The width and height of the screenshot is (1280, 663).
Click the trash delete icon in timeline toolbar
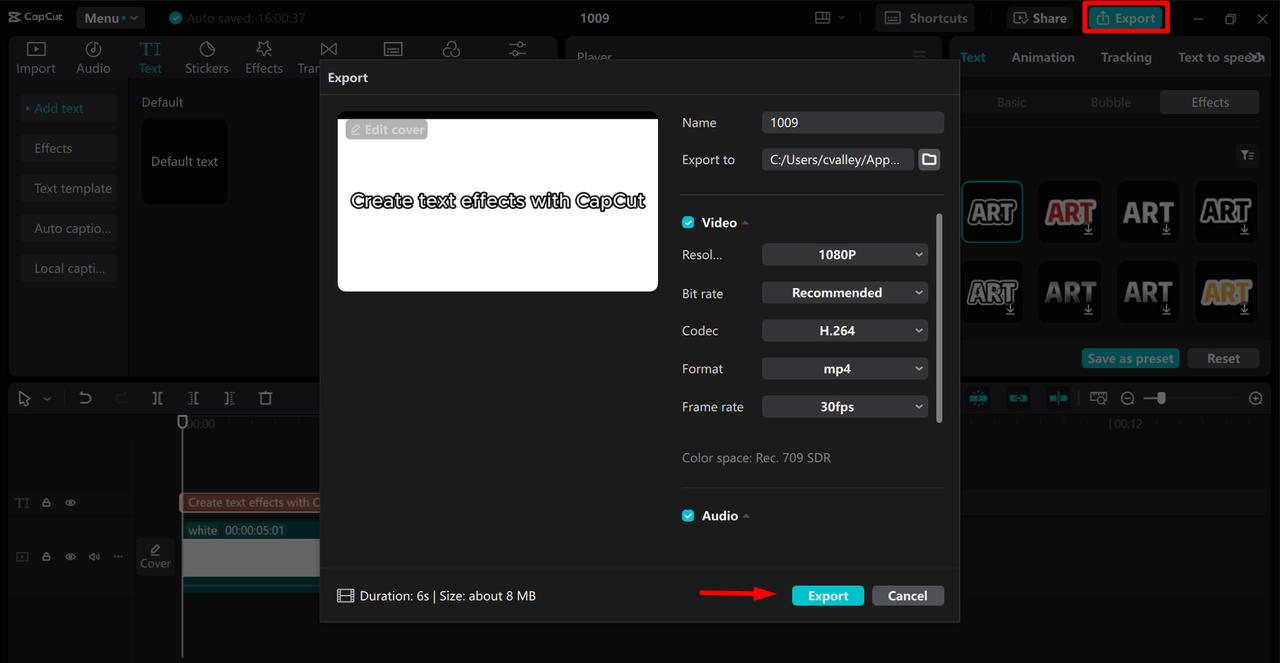coord(265,398)
